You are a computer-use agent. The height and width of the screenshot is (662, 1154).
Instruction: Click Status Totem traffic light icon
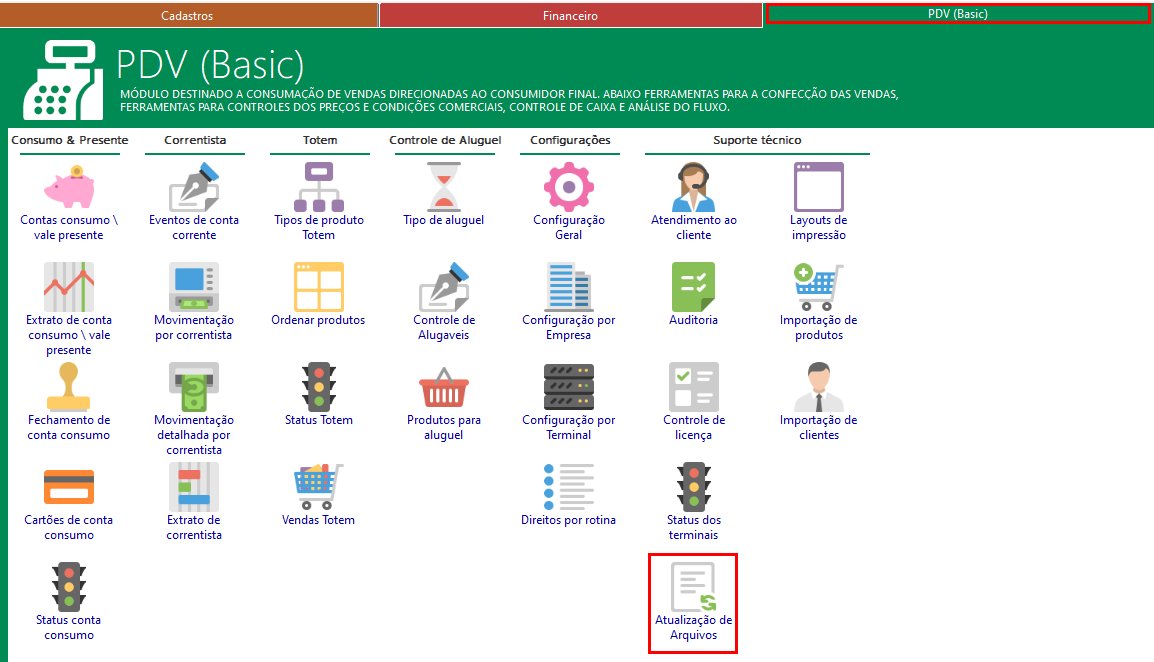[x=318, y=387]
